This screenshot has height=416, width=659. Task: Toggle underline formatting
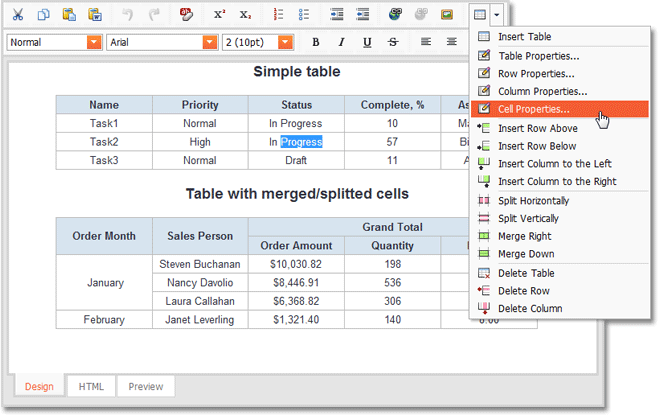pos(367,42)
